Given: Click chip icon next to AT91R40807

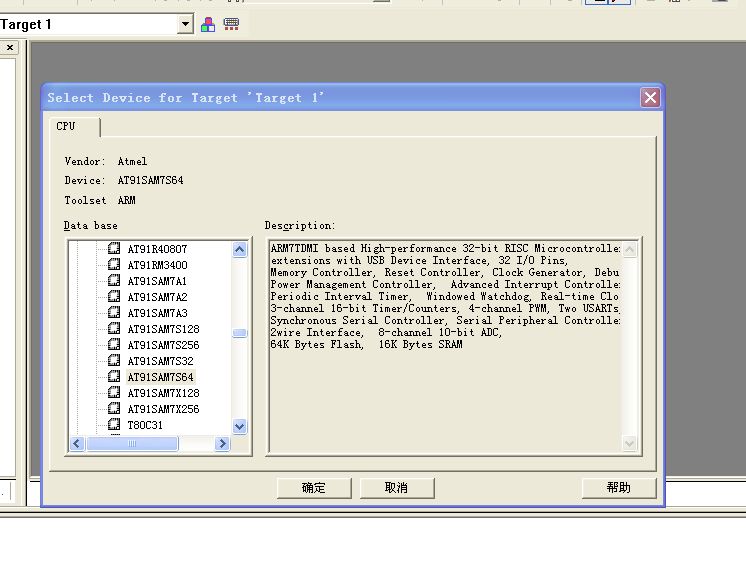Looking at the screenshot, I should (114, 248).
